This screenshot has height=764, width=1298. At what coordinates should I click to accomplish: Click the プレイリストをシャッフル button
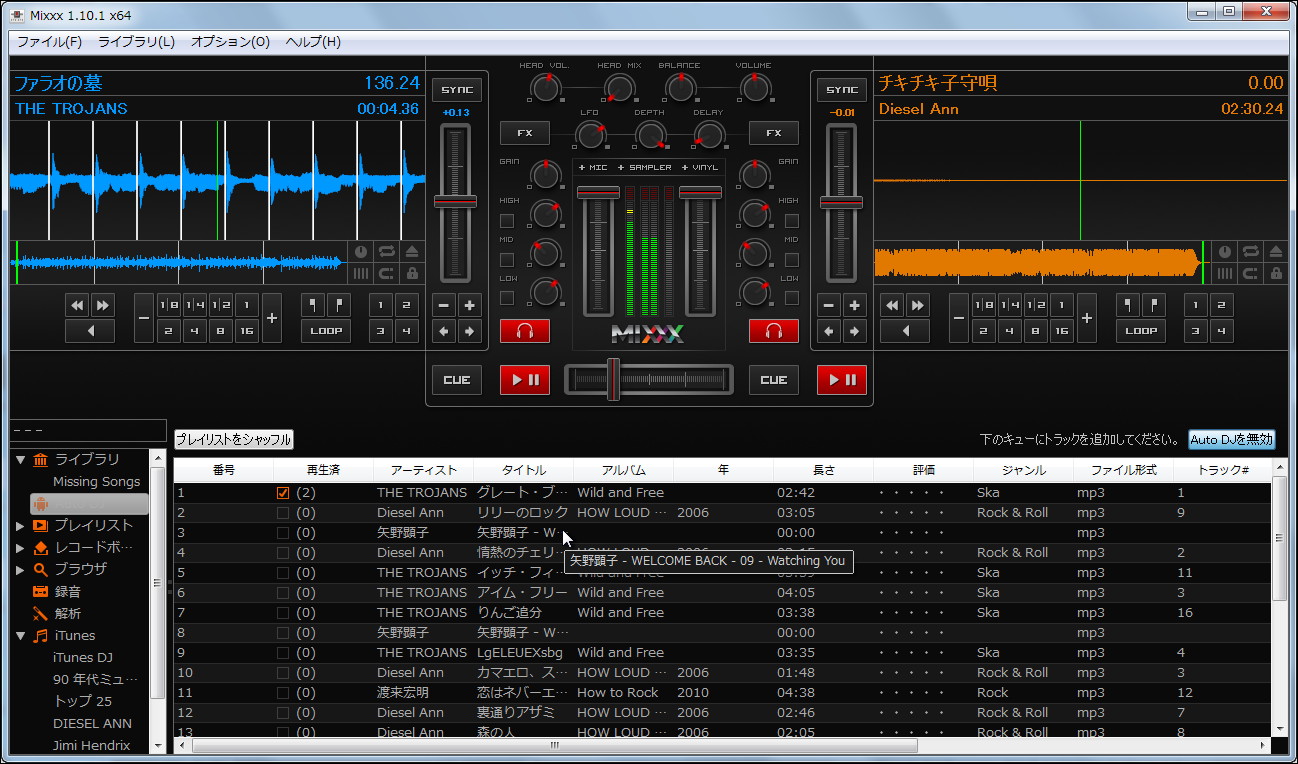click(x=234, y=439)
